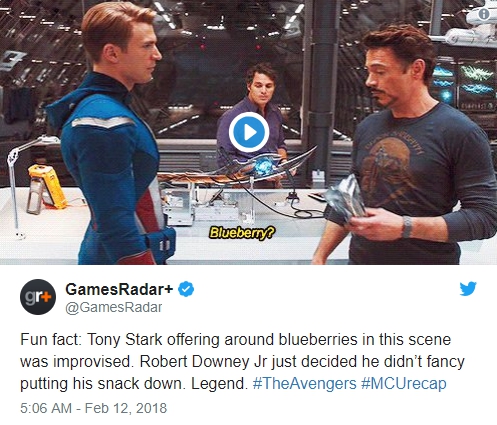Screen dimensions: 497x425
Task: Follow the #TheAvengers hashtag
Action: tap(305, 383)
